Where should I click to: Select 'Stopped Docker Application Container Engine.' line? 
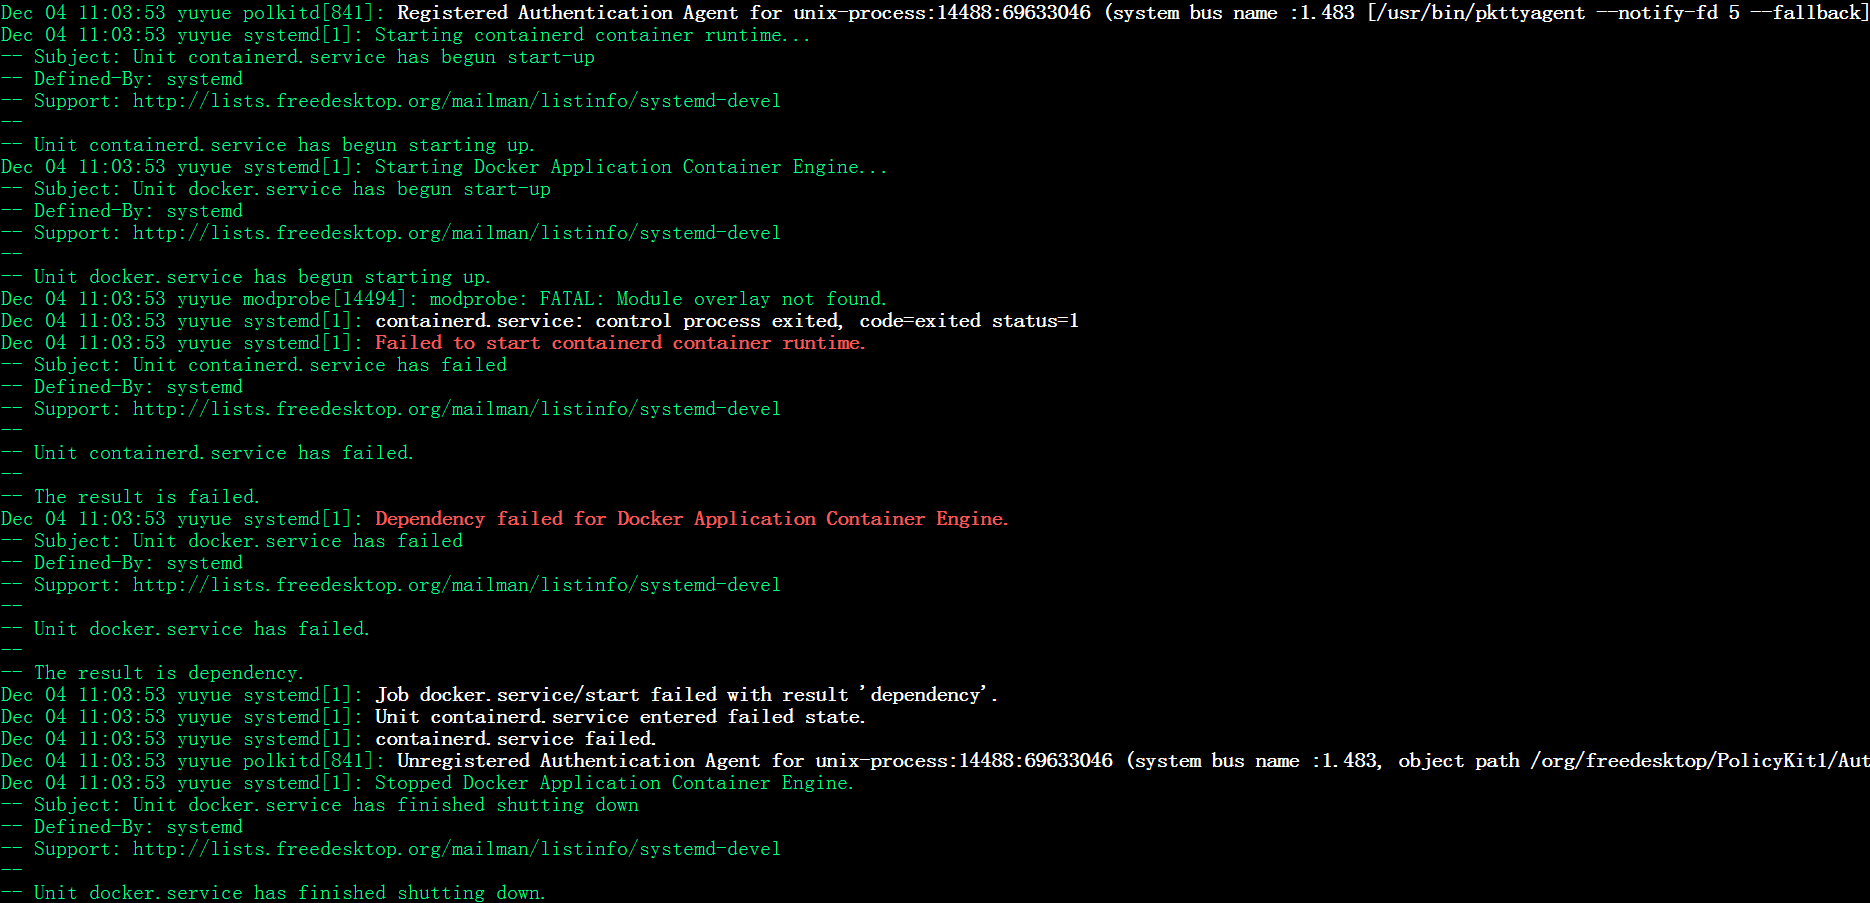pos(428,783)
